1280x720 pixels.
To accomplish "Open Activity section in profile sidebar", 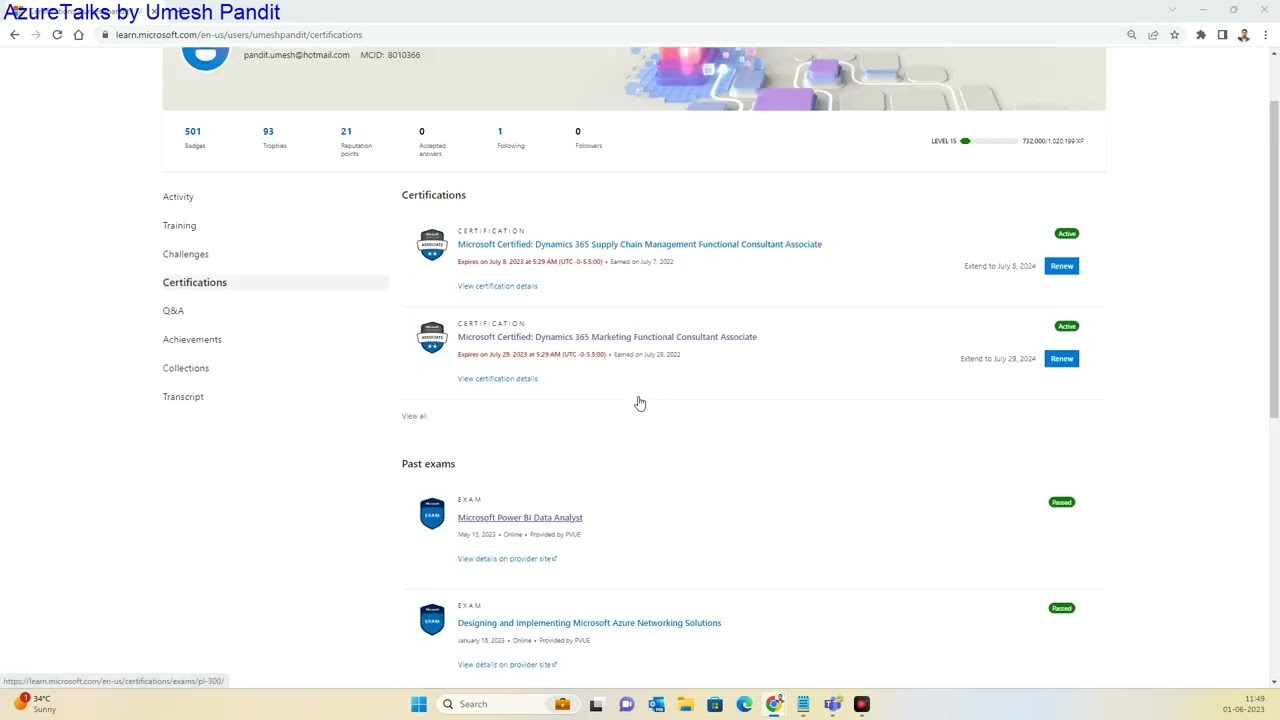I will (178, 197).
